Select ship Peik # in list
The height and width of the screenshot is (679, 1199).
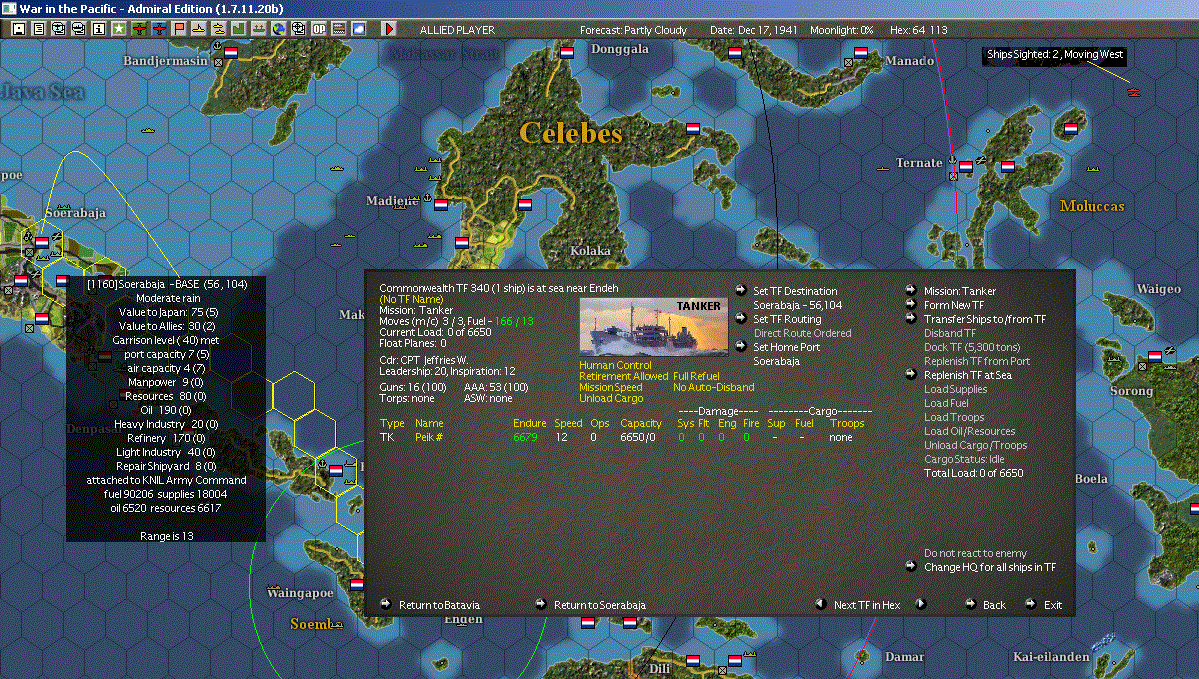[429, 437]
